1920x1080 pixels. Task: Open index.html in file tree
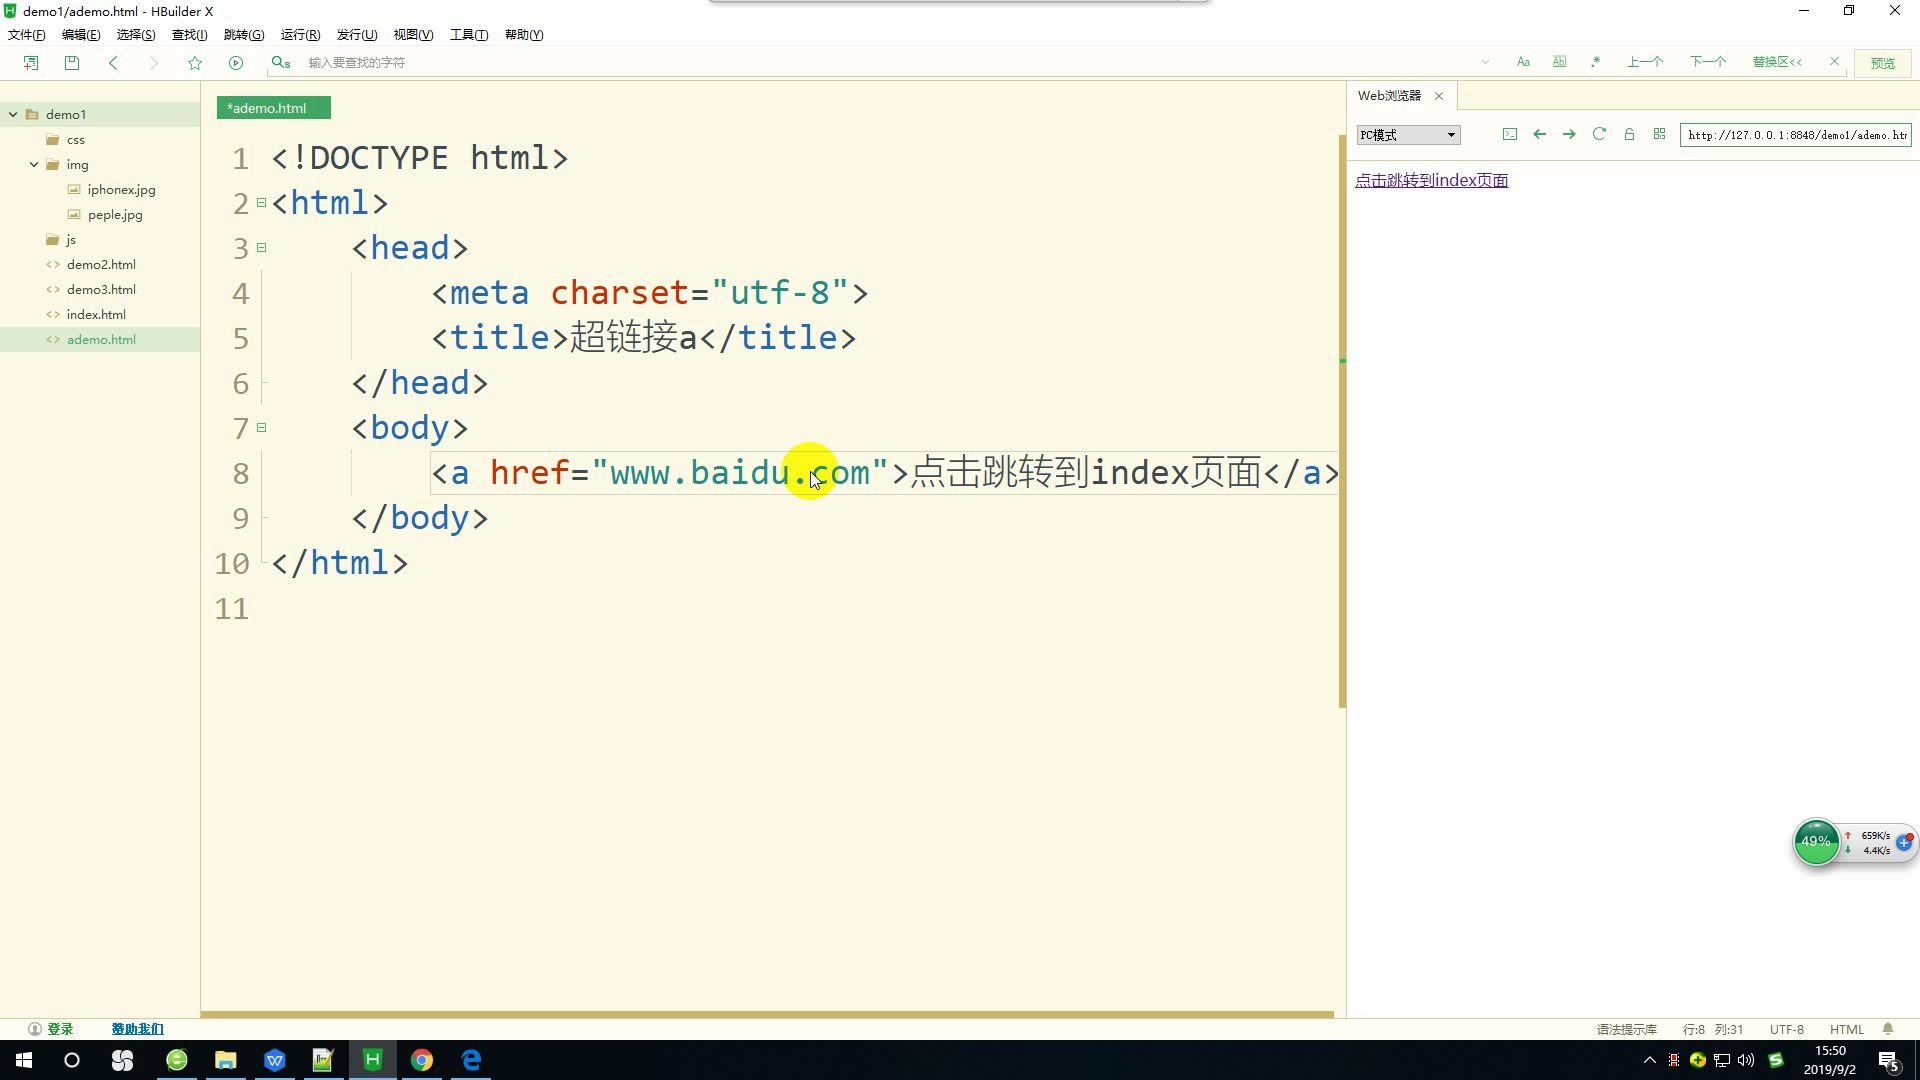pos(95,314)
